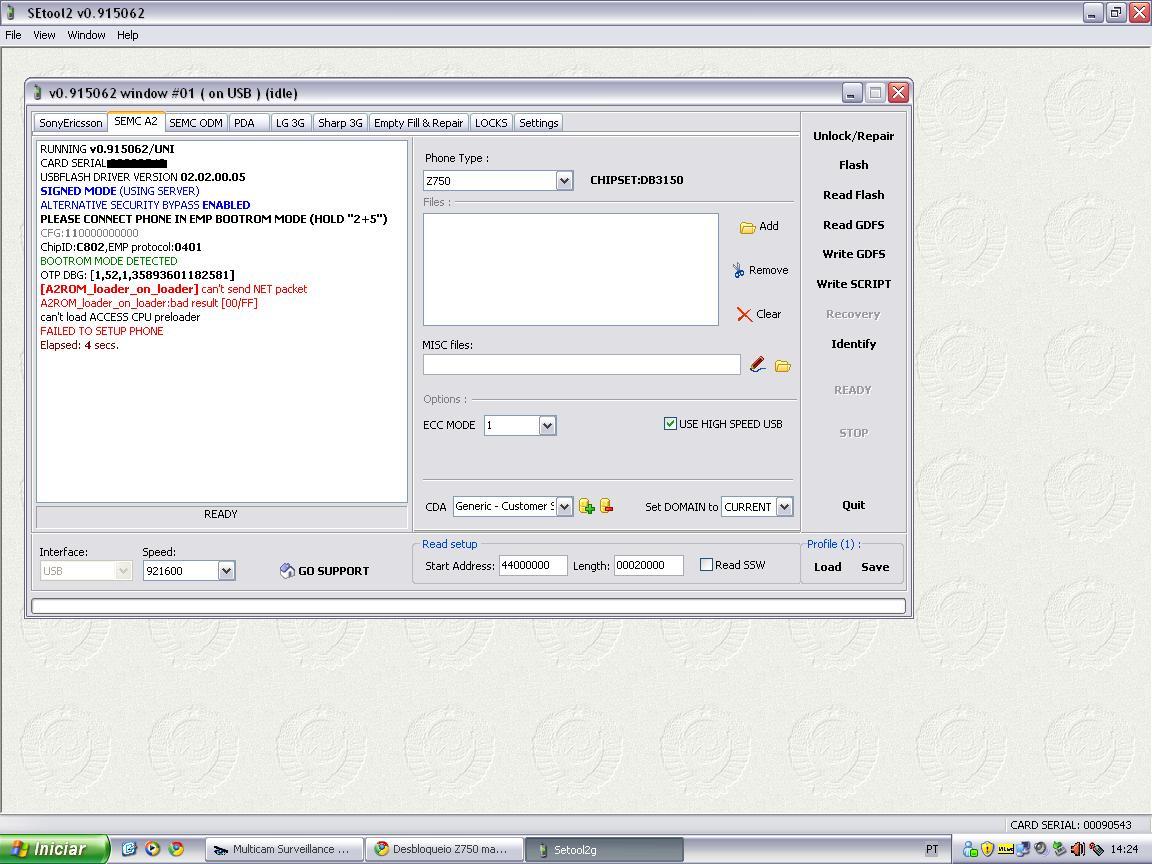The height and width of the screenshot is (864, 1152).
Task: Click the Load profile button
Action: click(827, 567)
